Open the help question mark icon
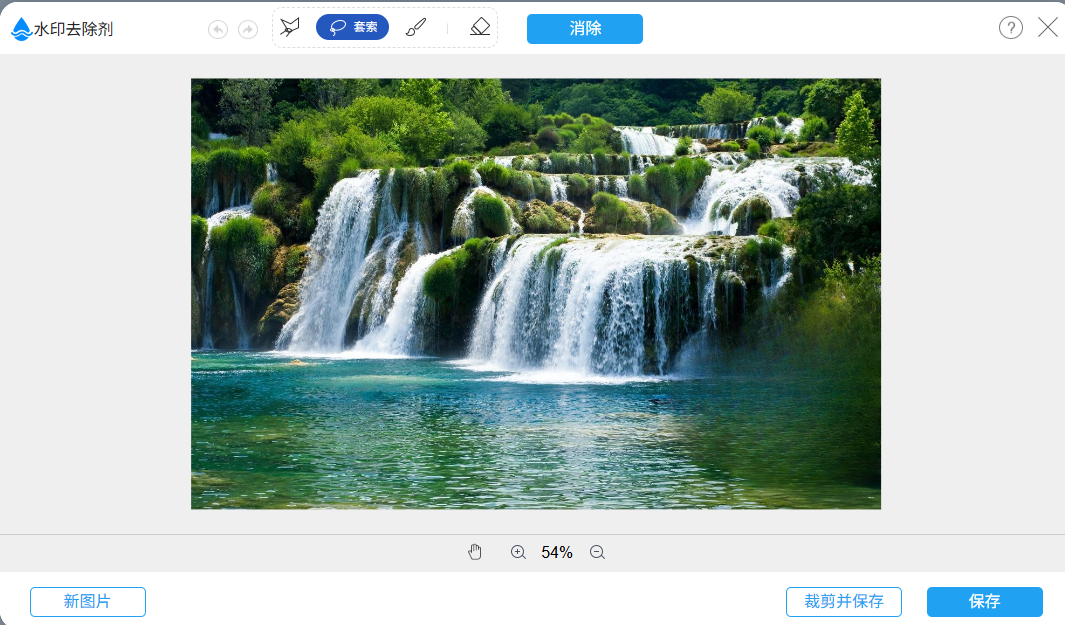The image size is (1065, 625). point(1011,28)
